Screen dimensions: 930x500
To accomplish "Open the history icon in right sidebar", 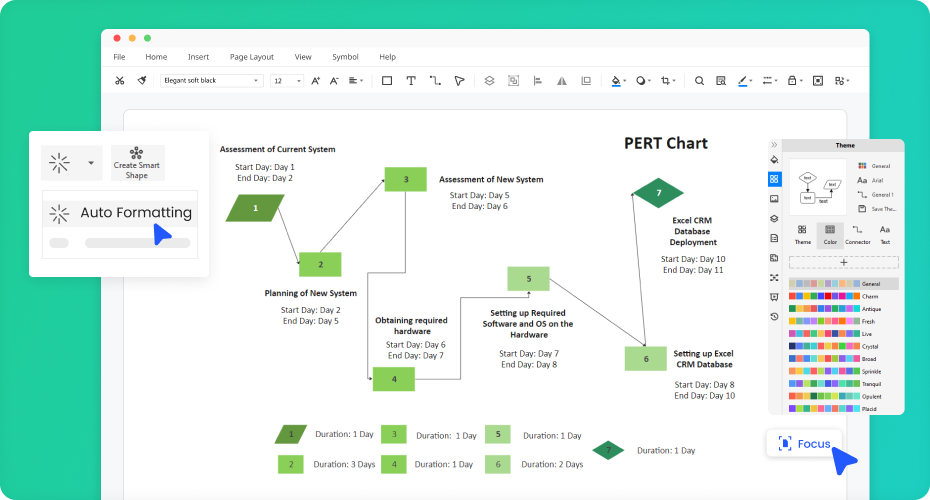I will (774, 316).
